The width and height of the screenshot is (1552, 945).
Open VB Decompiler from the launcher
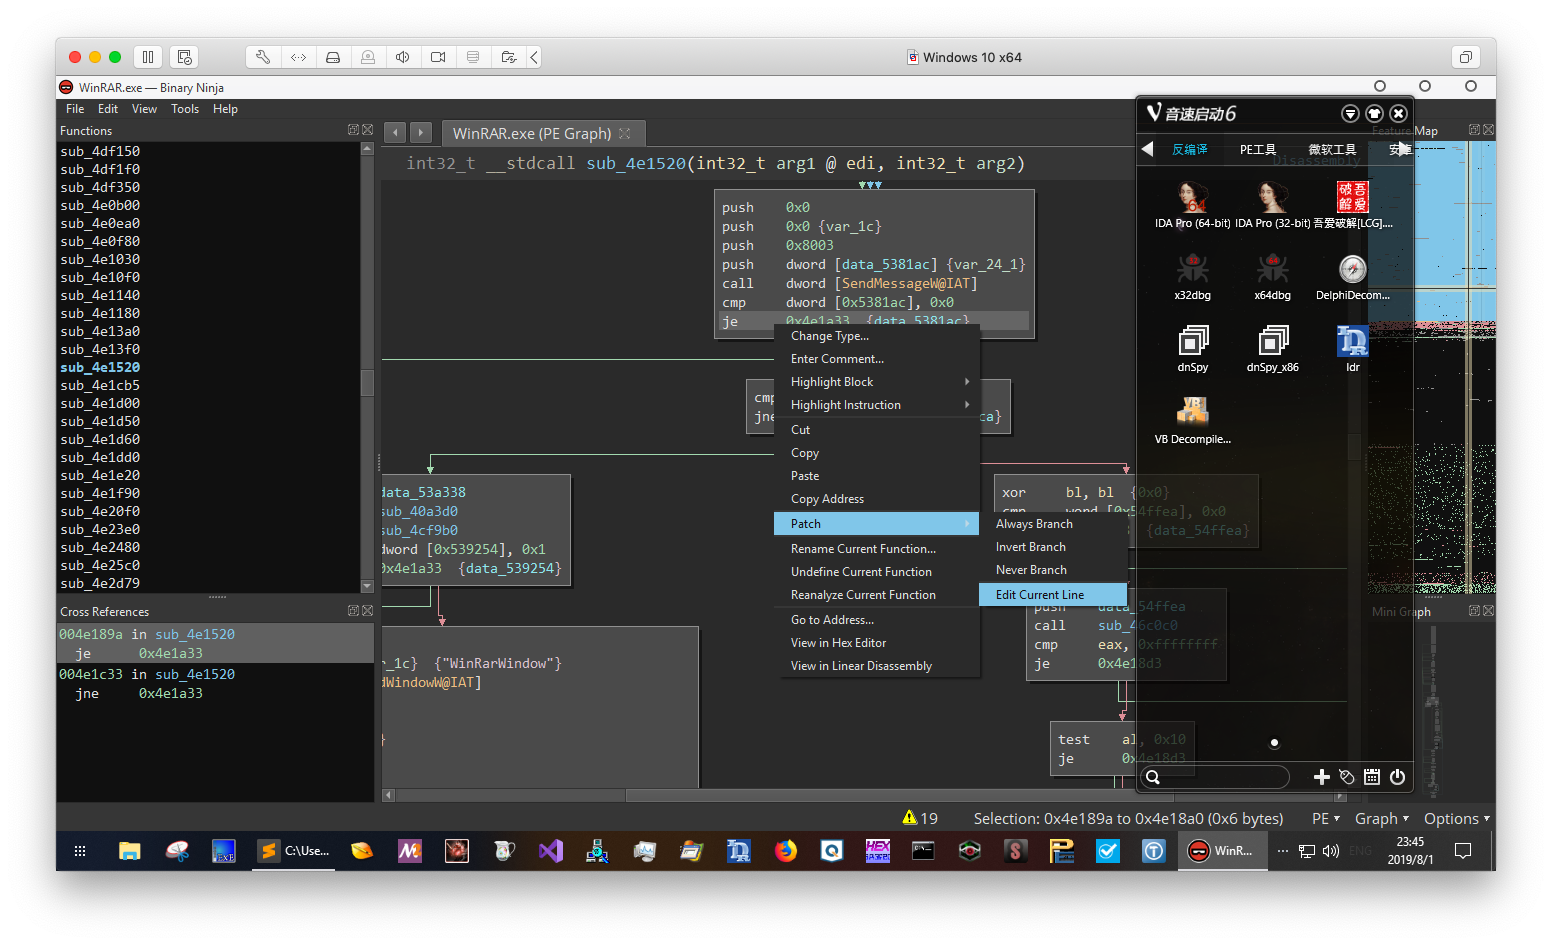[x=1192, y=421]
